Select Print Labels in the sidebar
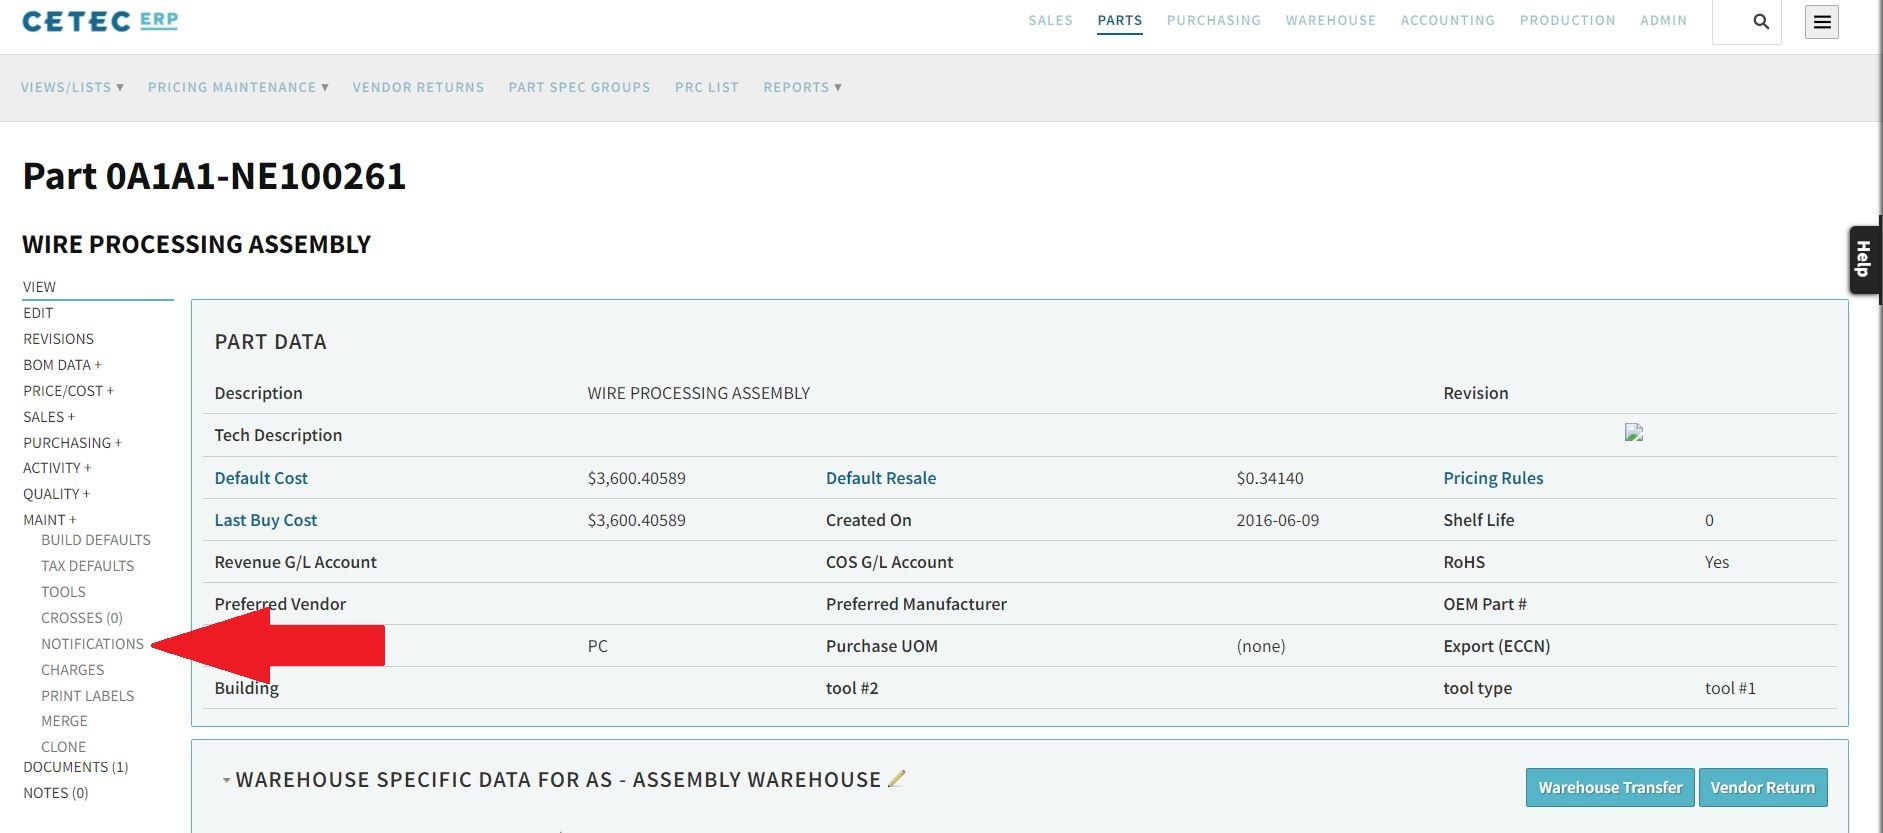The height and width of the screenshot is (833, 1883). coord(87,696)
